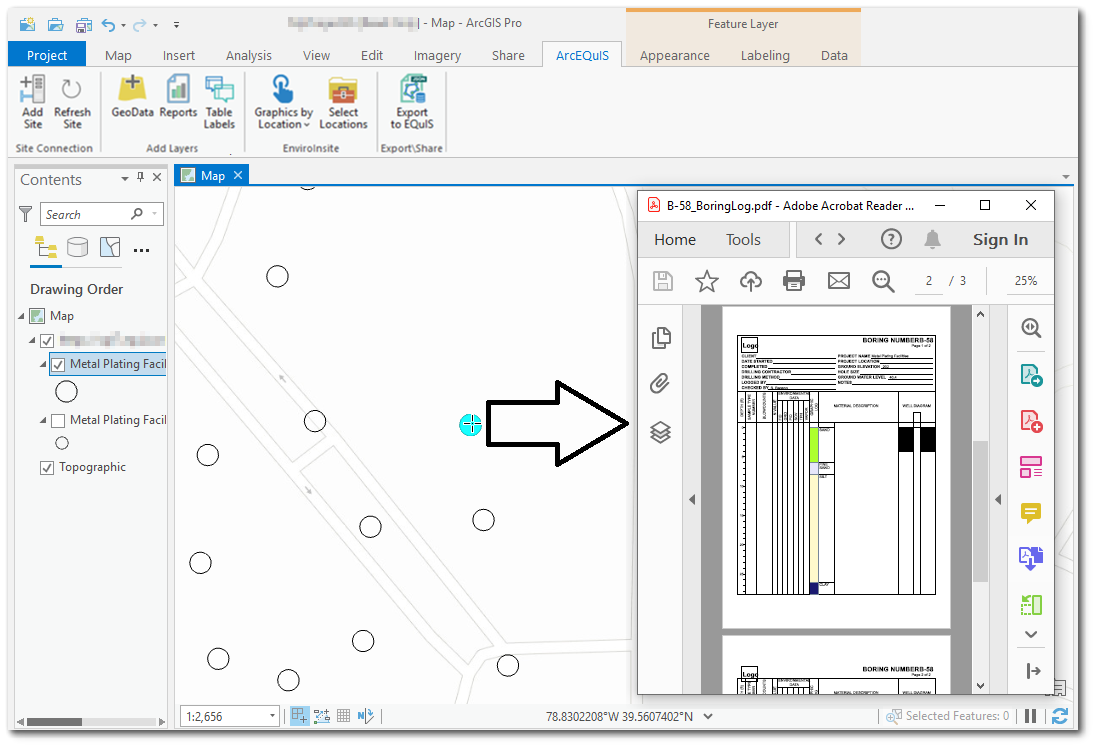Click Acrobat comment tool icon
This screenshot has height=746, width=1094.
tap(1031, 513)
